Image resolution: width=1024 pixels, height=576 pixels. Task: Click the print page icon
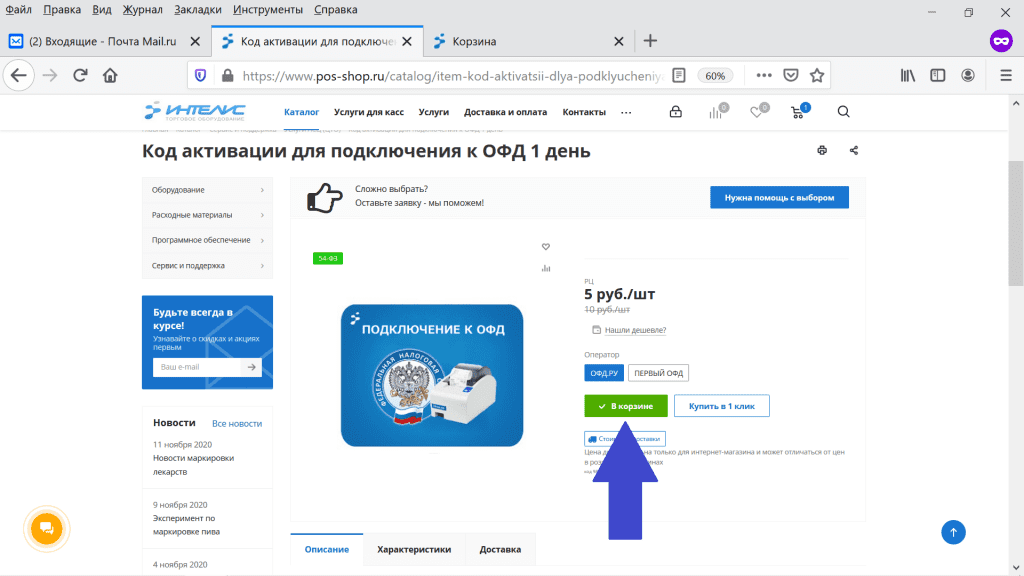[x=822, y=151]
